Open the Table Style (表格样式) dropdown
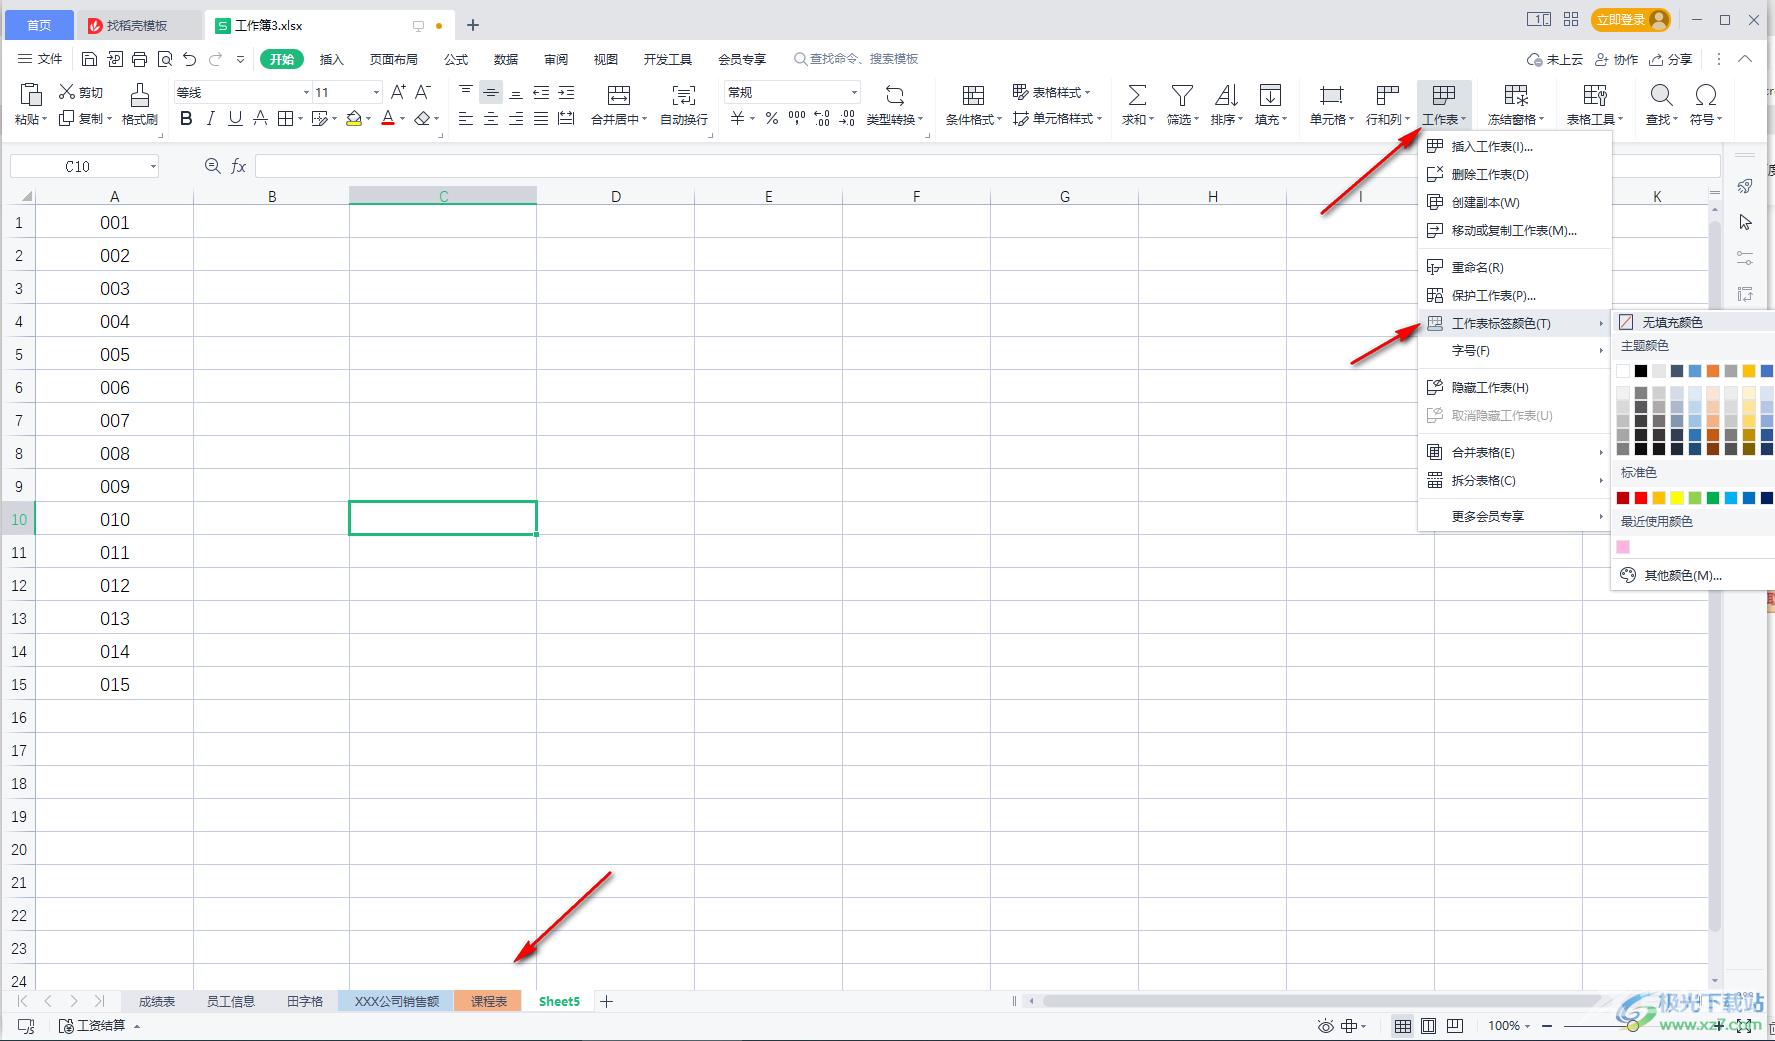The height and width of the screenshot is (1041, 1775). coord(1052,92)
